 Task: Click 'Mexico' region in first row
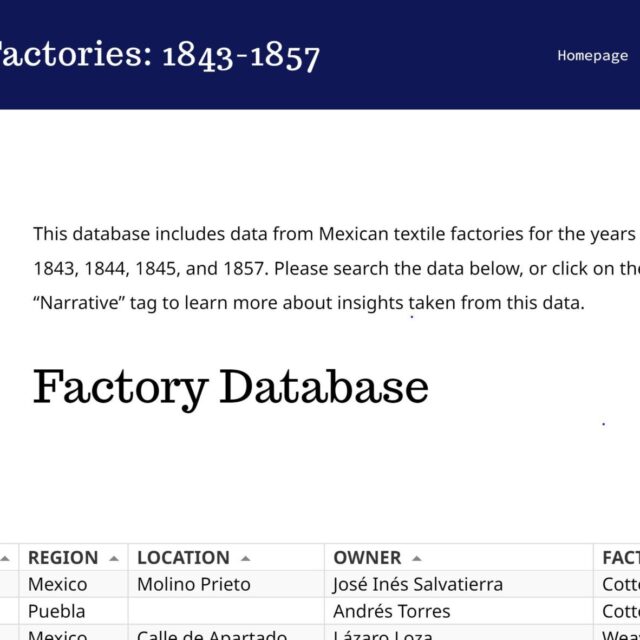click(x=57, y=585)
